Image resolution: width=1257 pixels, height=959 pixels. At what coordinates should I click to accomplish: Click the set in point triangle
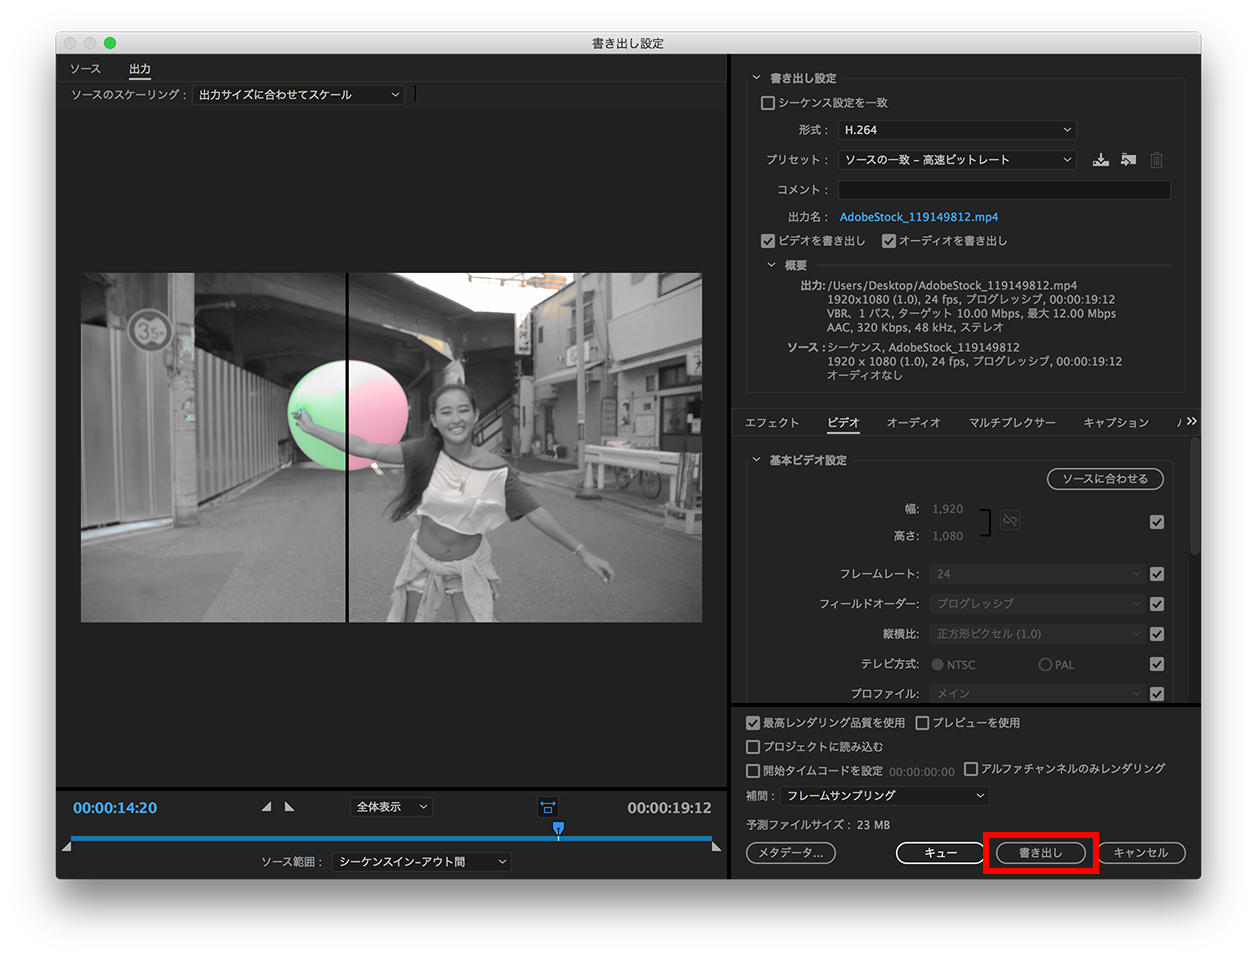[x=266, y=807]
